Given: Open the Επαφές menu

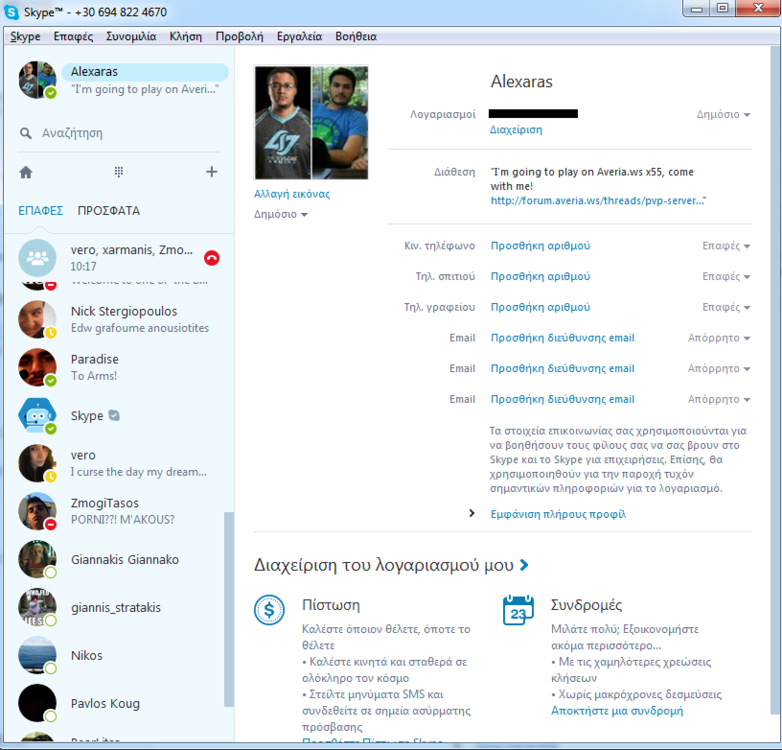Looking at the screenshot, I should tap(73, 36).
